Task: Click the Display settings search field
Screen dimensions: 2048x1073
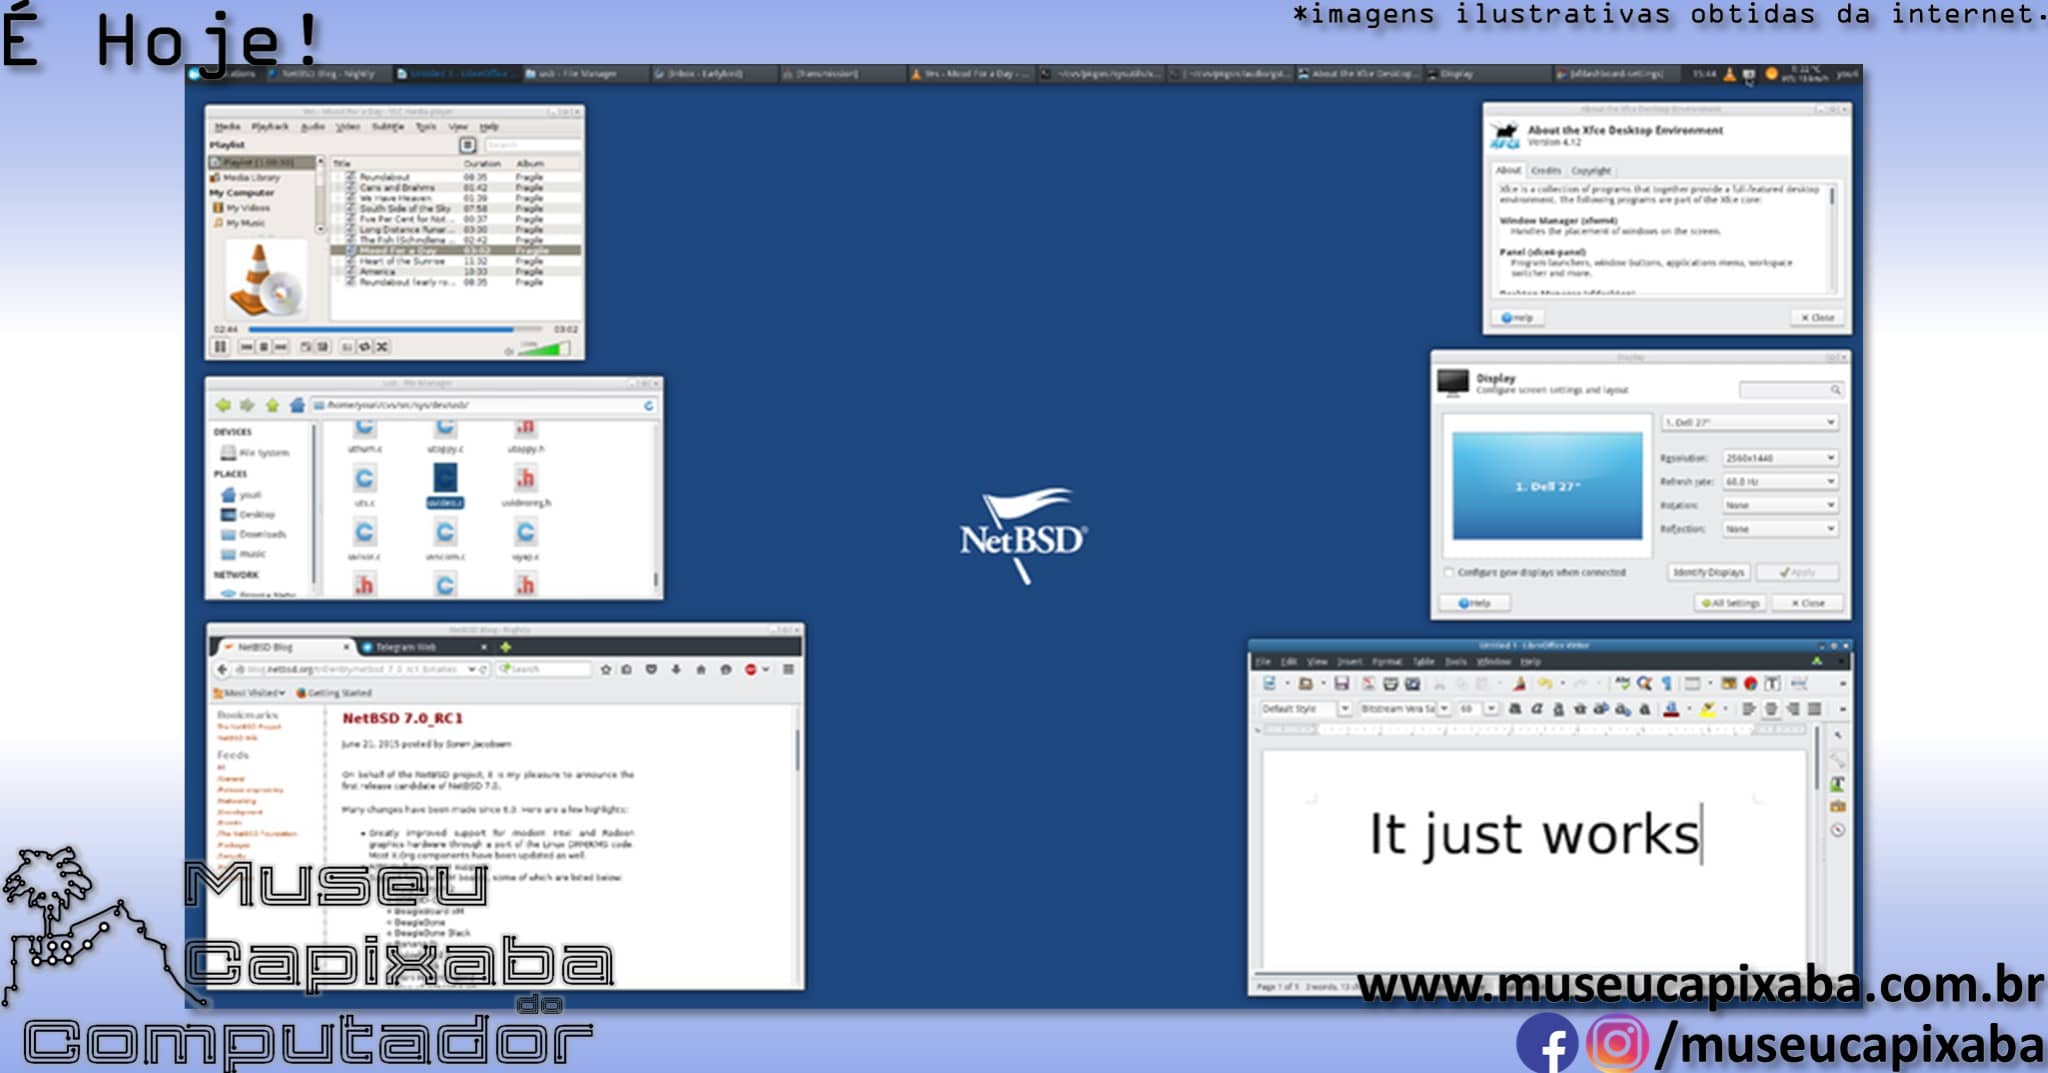Action: coord(1790,390)
